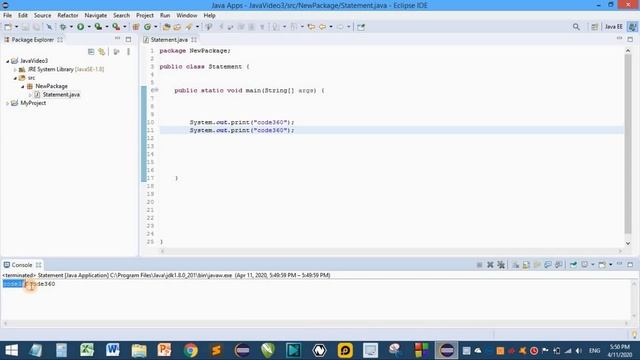Viewport: 640px width, 360px height.
Task: Open Package Explorer View Menu
Action: pyautogui.click(x=128, y=52)
